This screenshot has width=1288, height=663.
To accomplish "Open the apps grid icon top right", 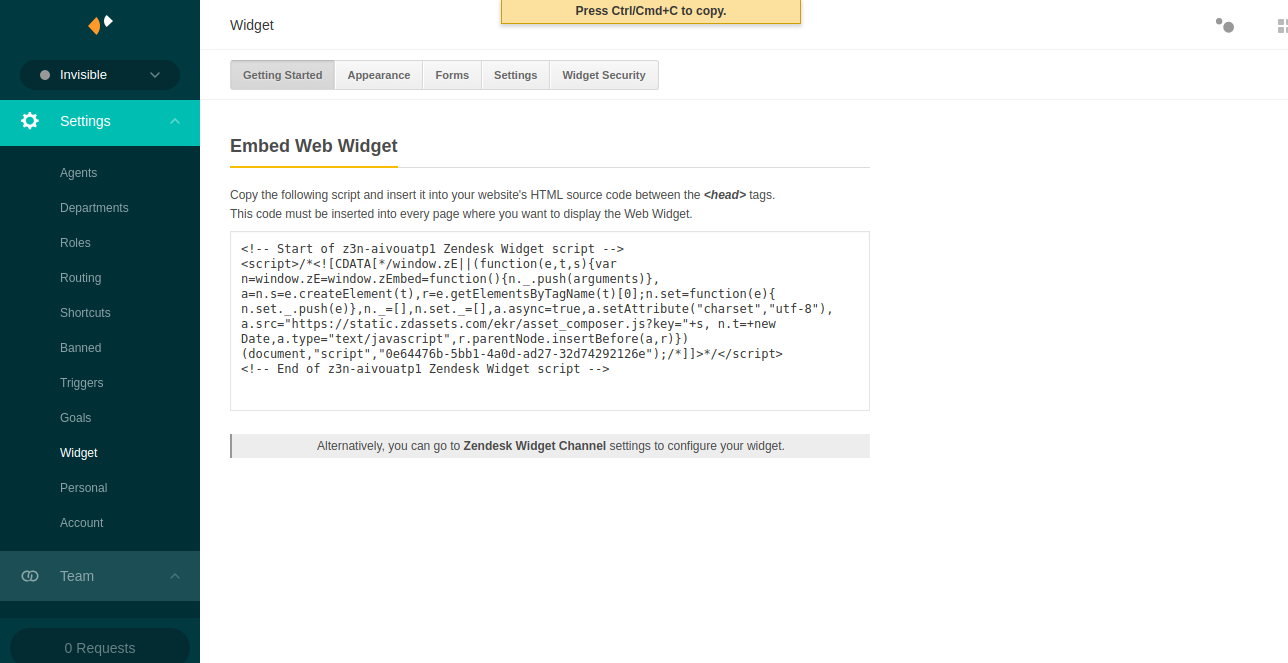I will click(x=1282, y=25).
